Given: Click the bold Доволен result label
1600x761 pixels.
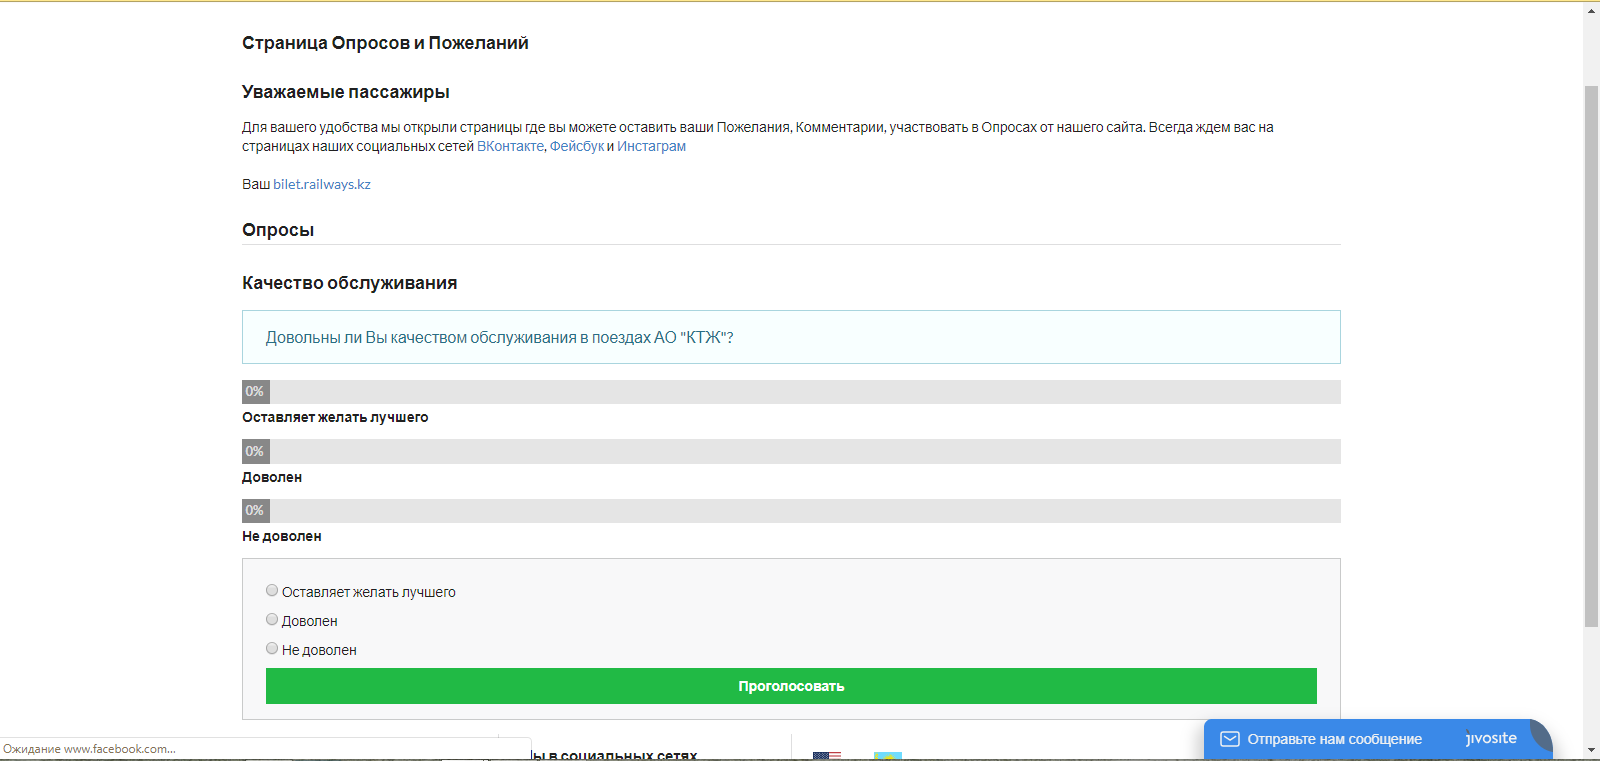Looking at the screenshot, I should click(272, 477).
